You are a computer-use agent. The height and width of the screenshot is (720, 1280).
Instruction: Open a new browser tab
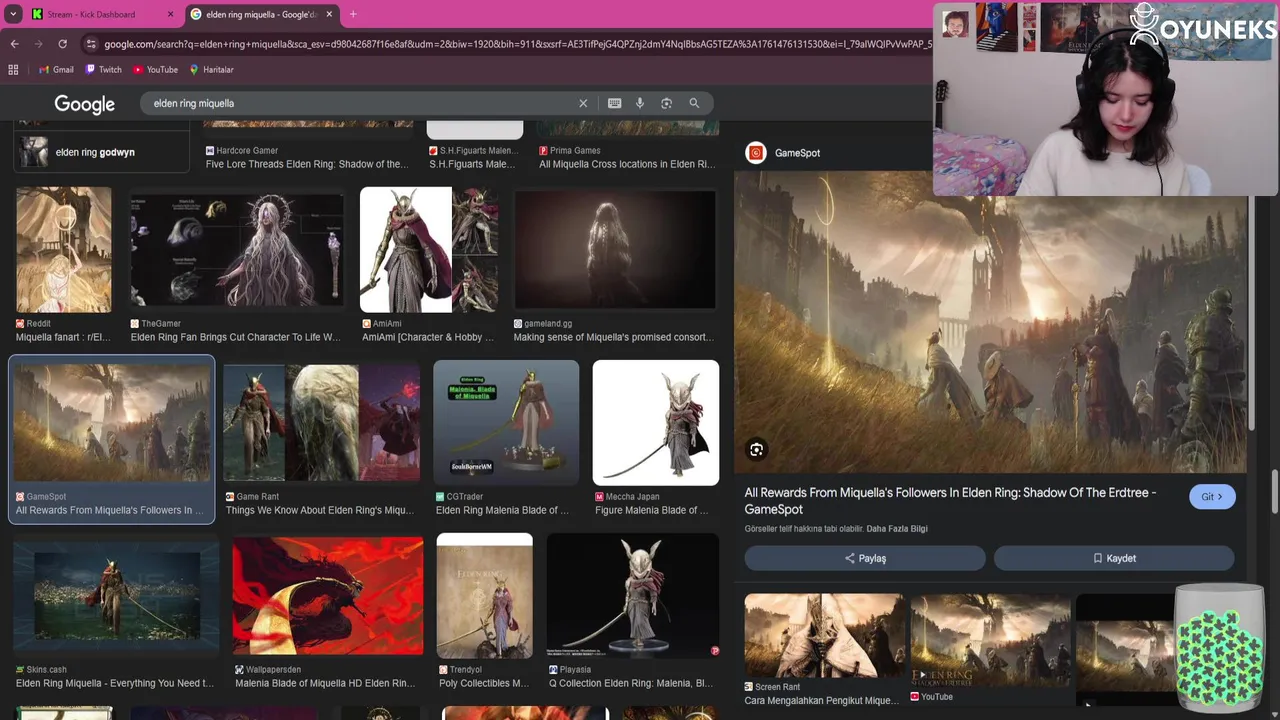coord(353,14)
